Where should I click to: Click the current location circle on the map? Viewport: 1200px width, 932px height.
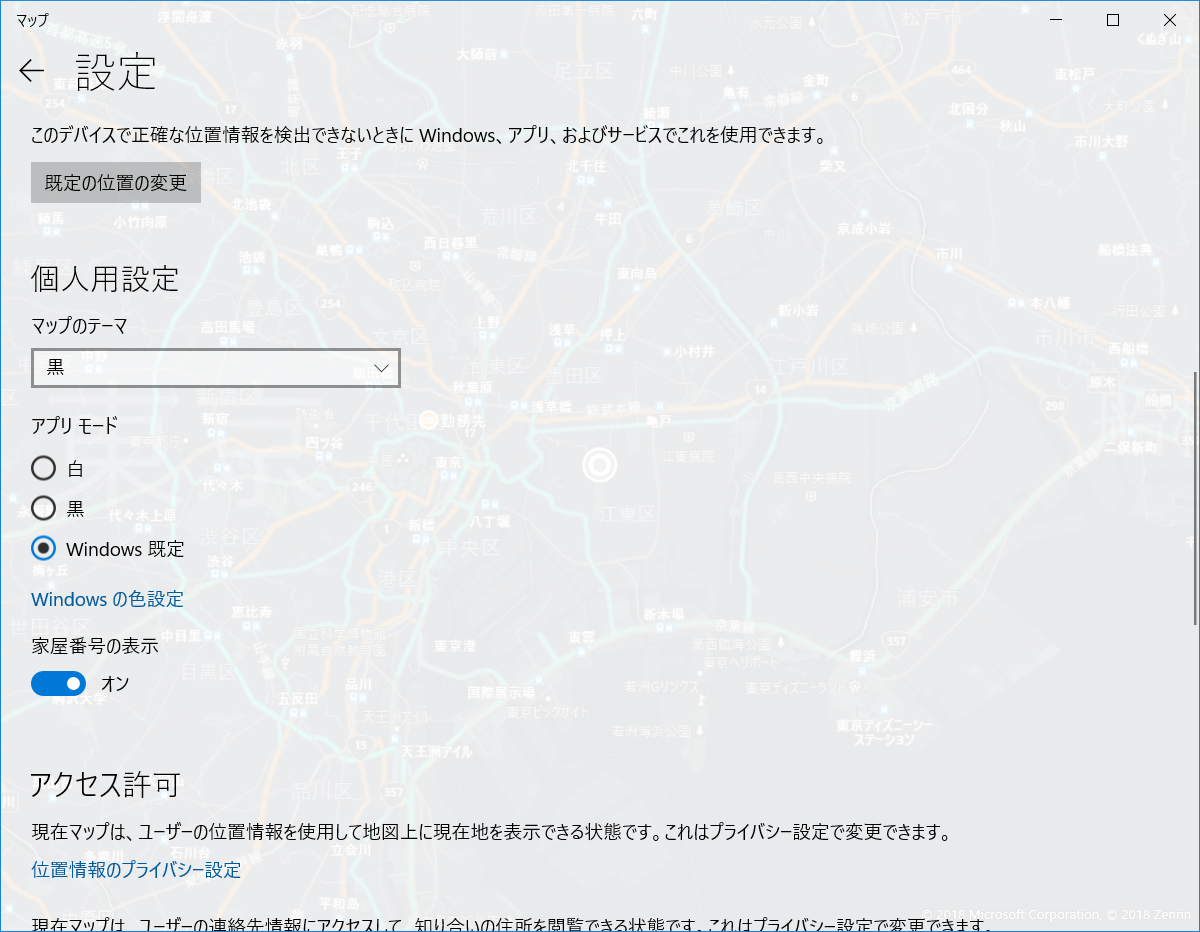coord(599,465)
